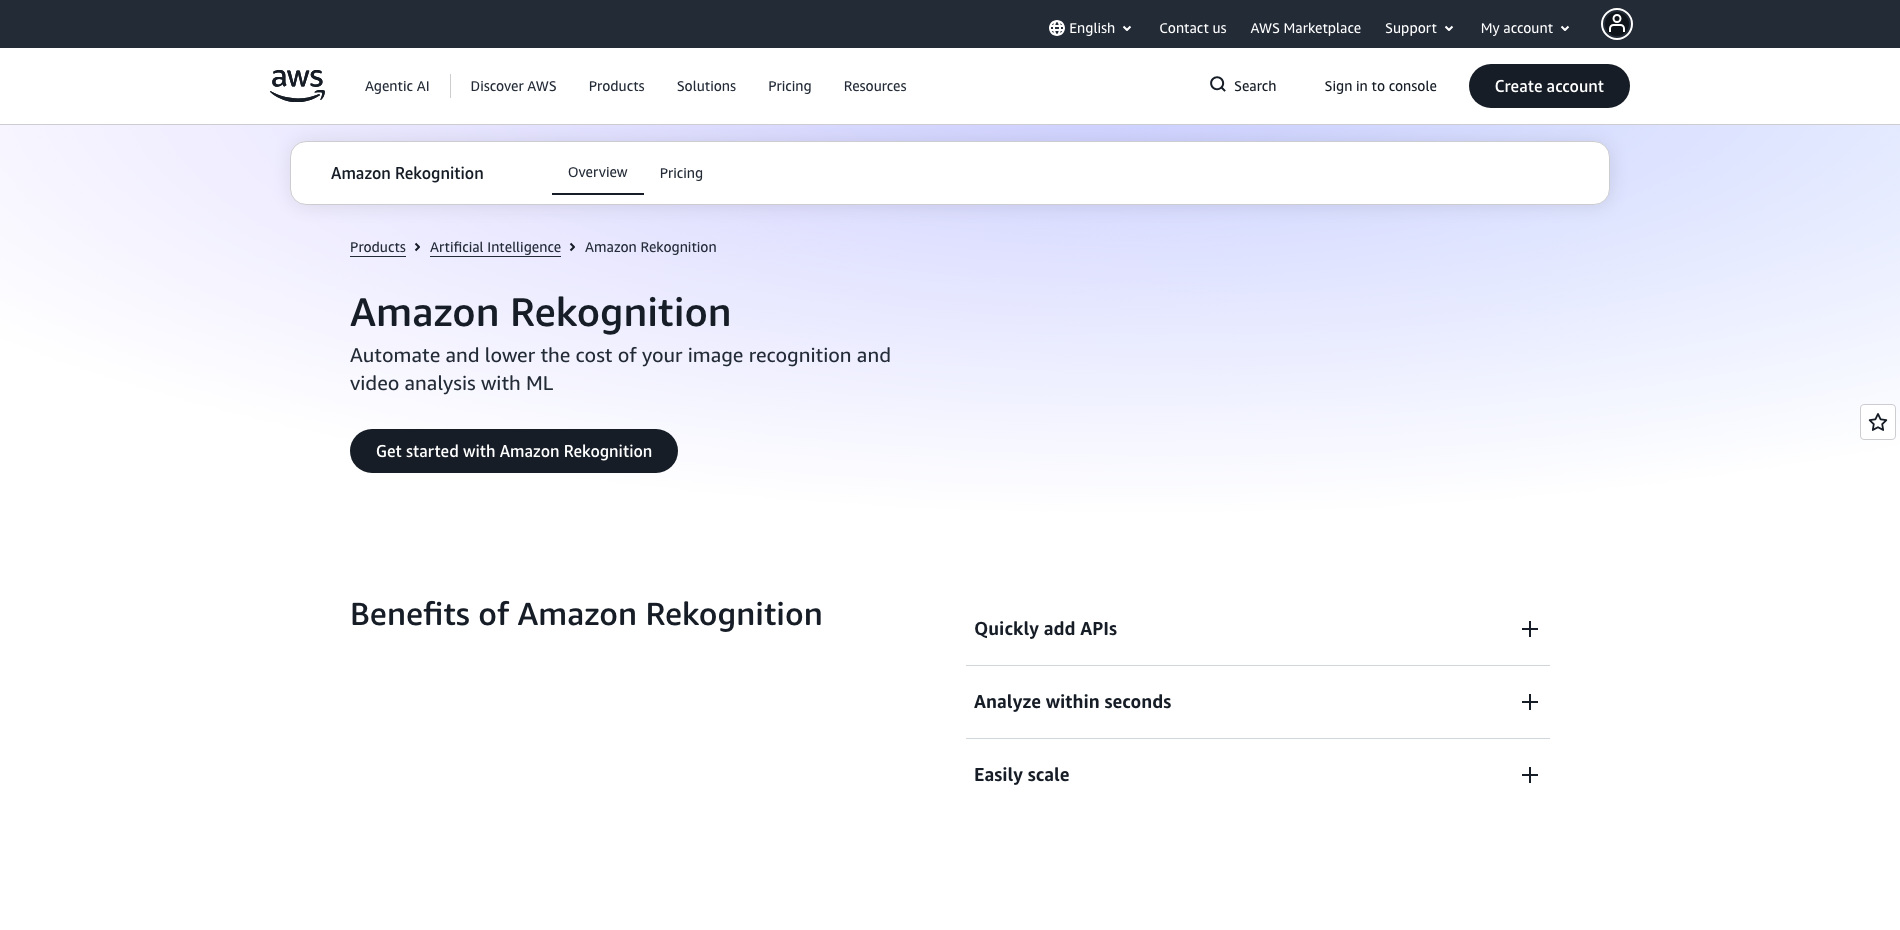1900x930 pixels.
Task: Expand the Quickly add APIs plus icon
Action: click(x=1529, y=629)
